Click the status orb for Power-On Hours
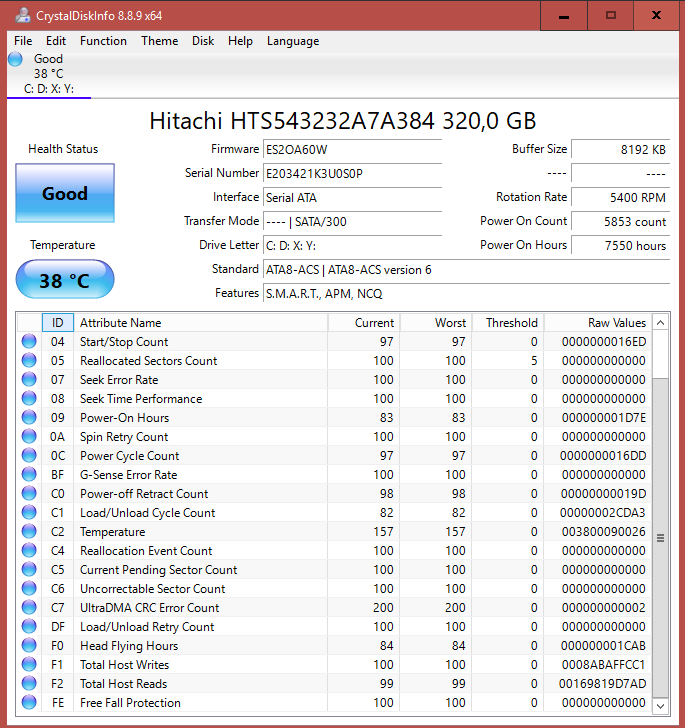 pos(29,417)
